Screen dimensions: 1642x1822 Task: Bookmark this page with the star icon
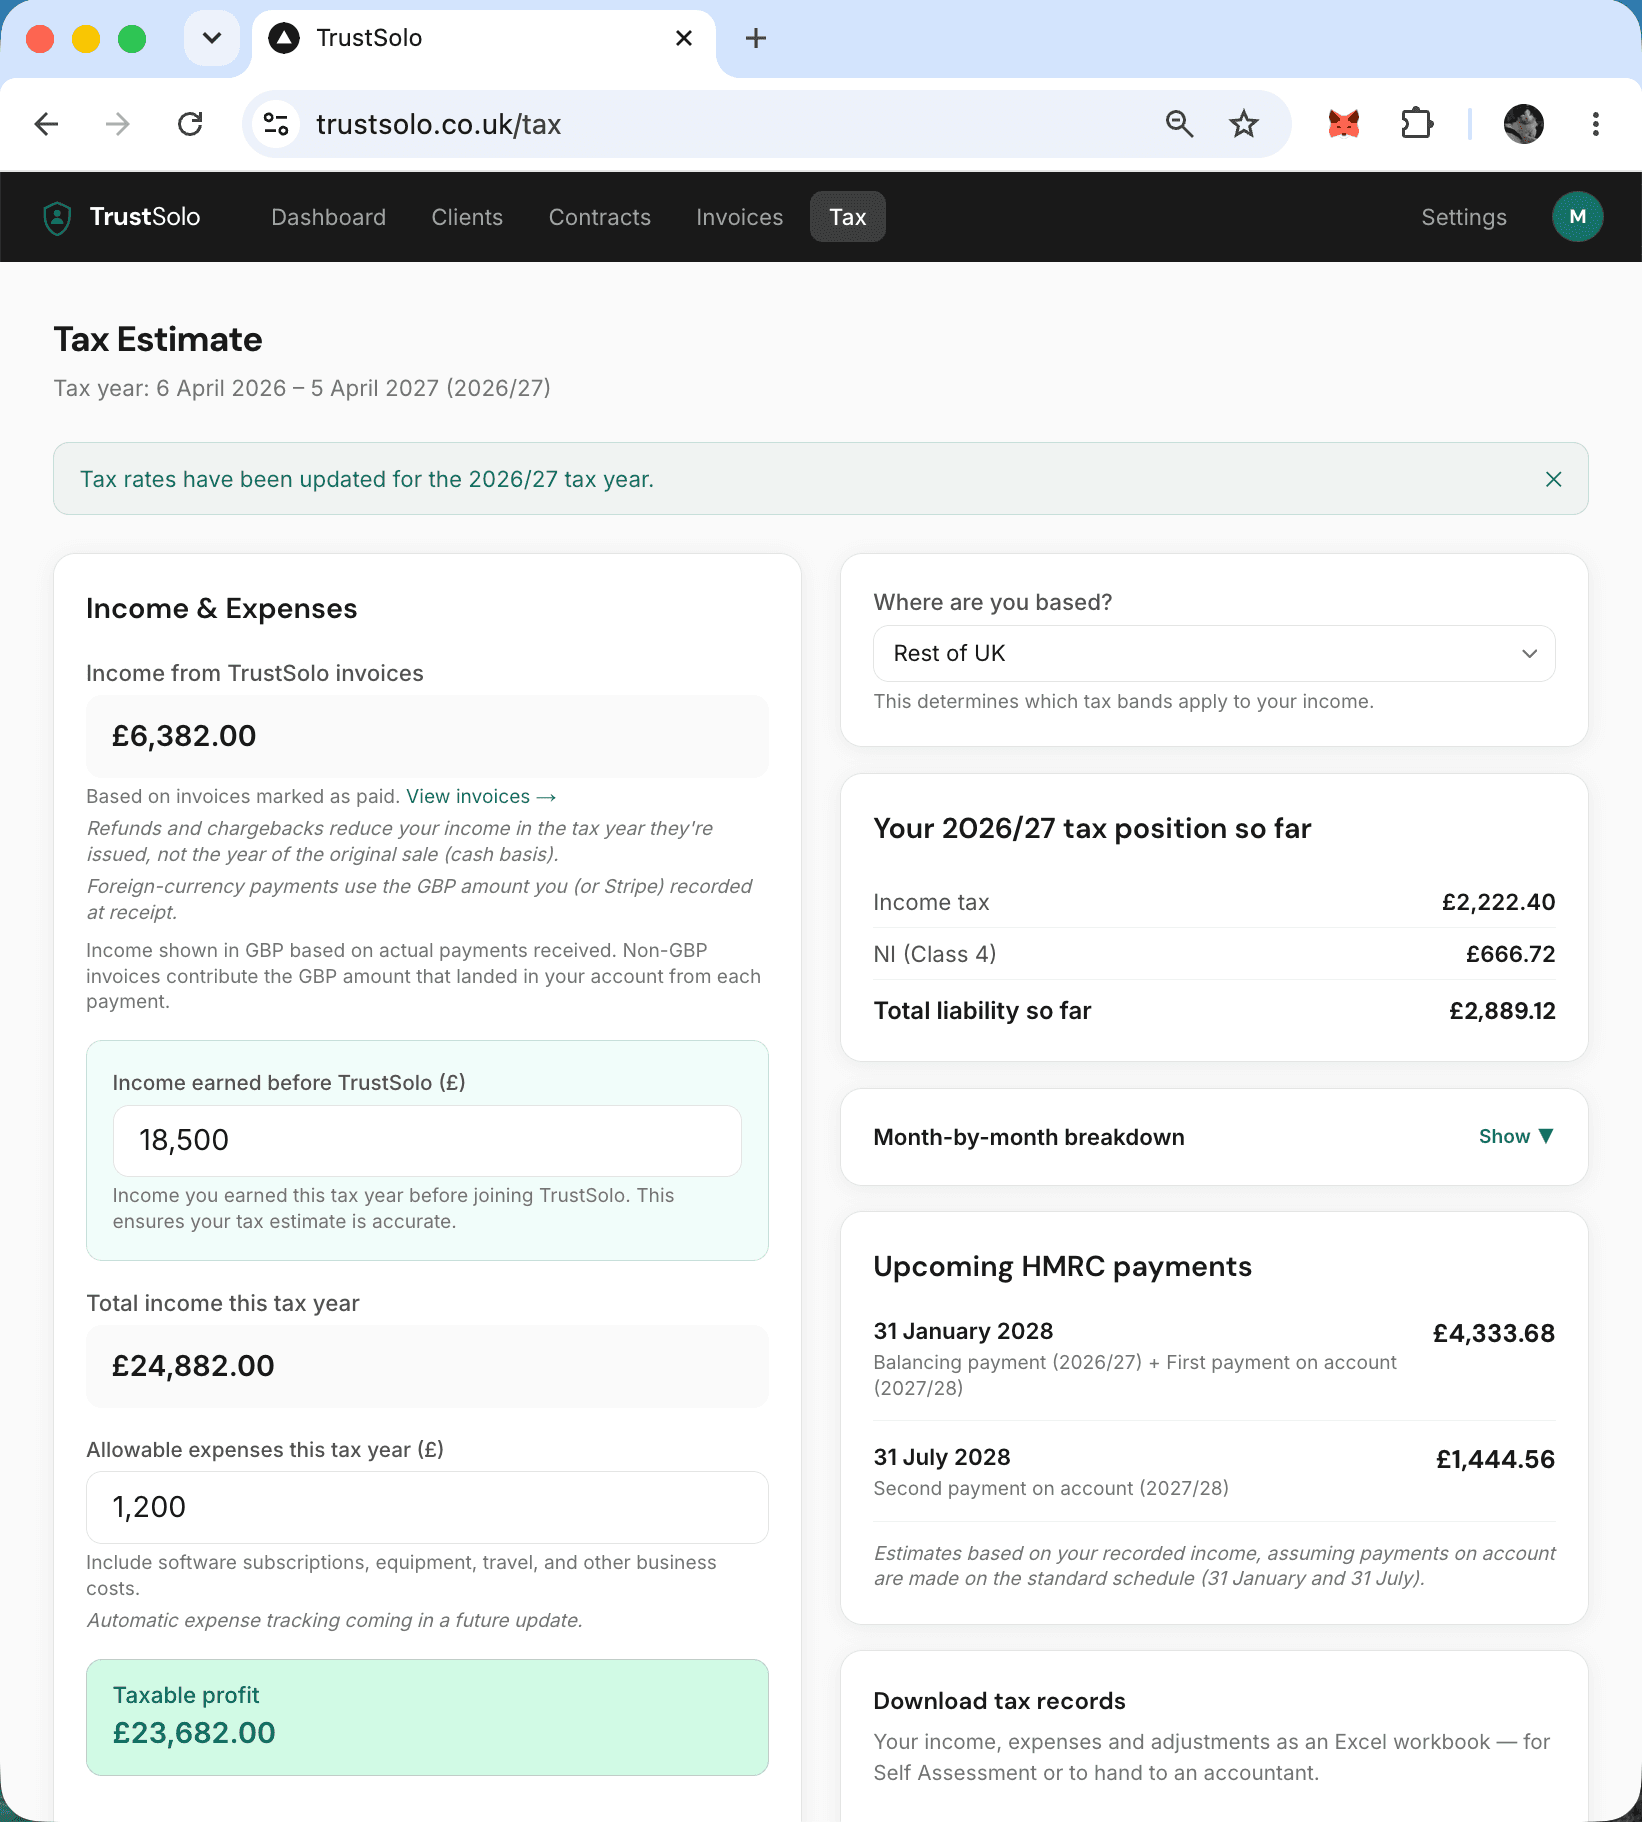[1244, 124]
